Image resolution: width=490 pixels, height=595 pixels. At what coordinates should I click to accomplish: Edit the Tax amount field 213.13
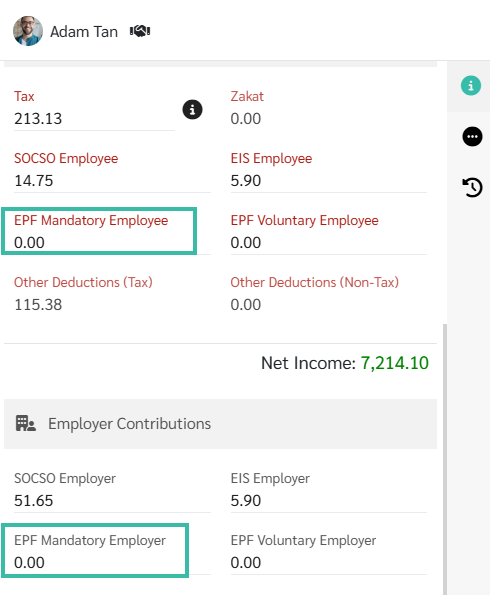(x=94, y=119)
